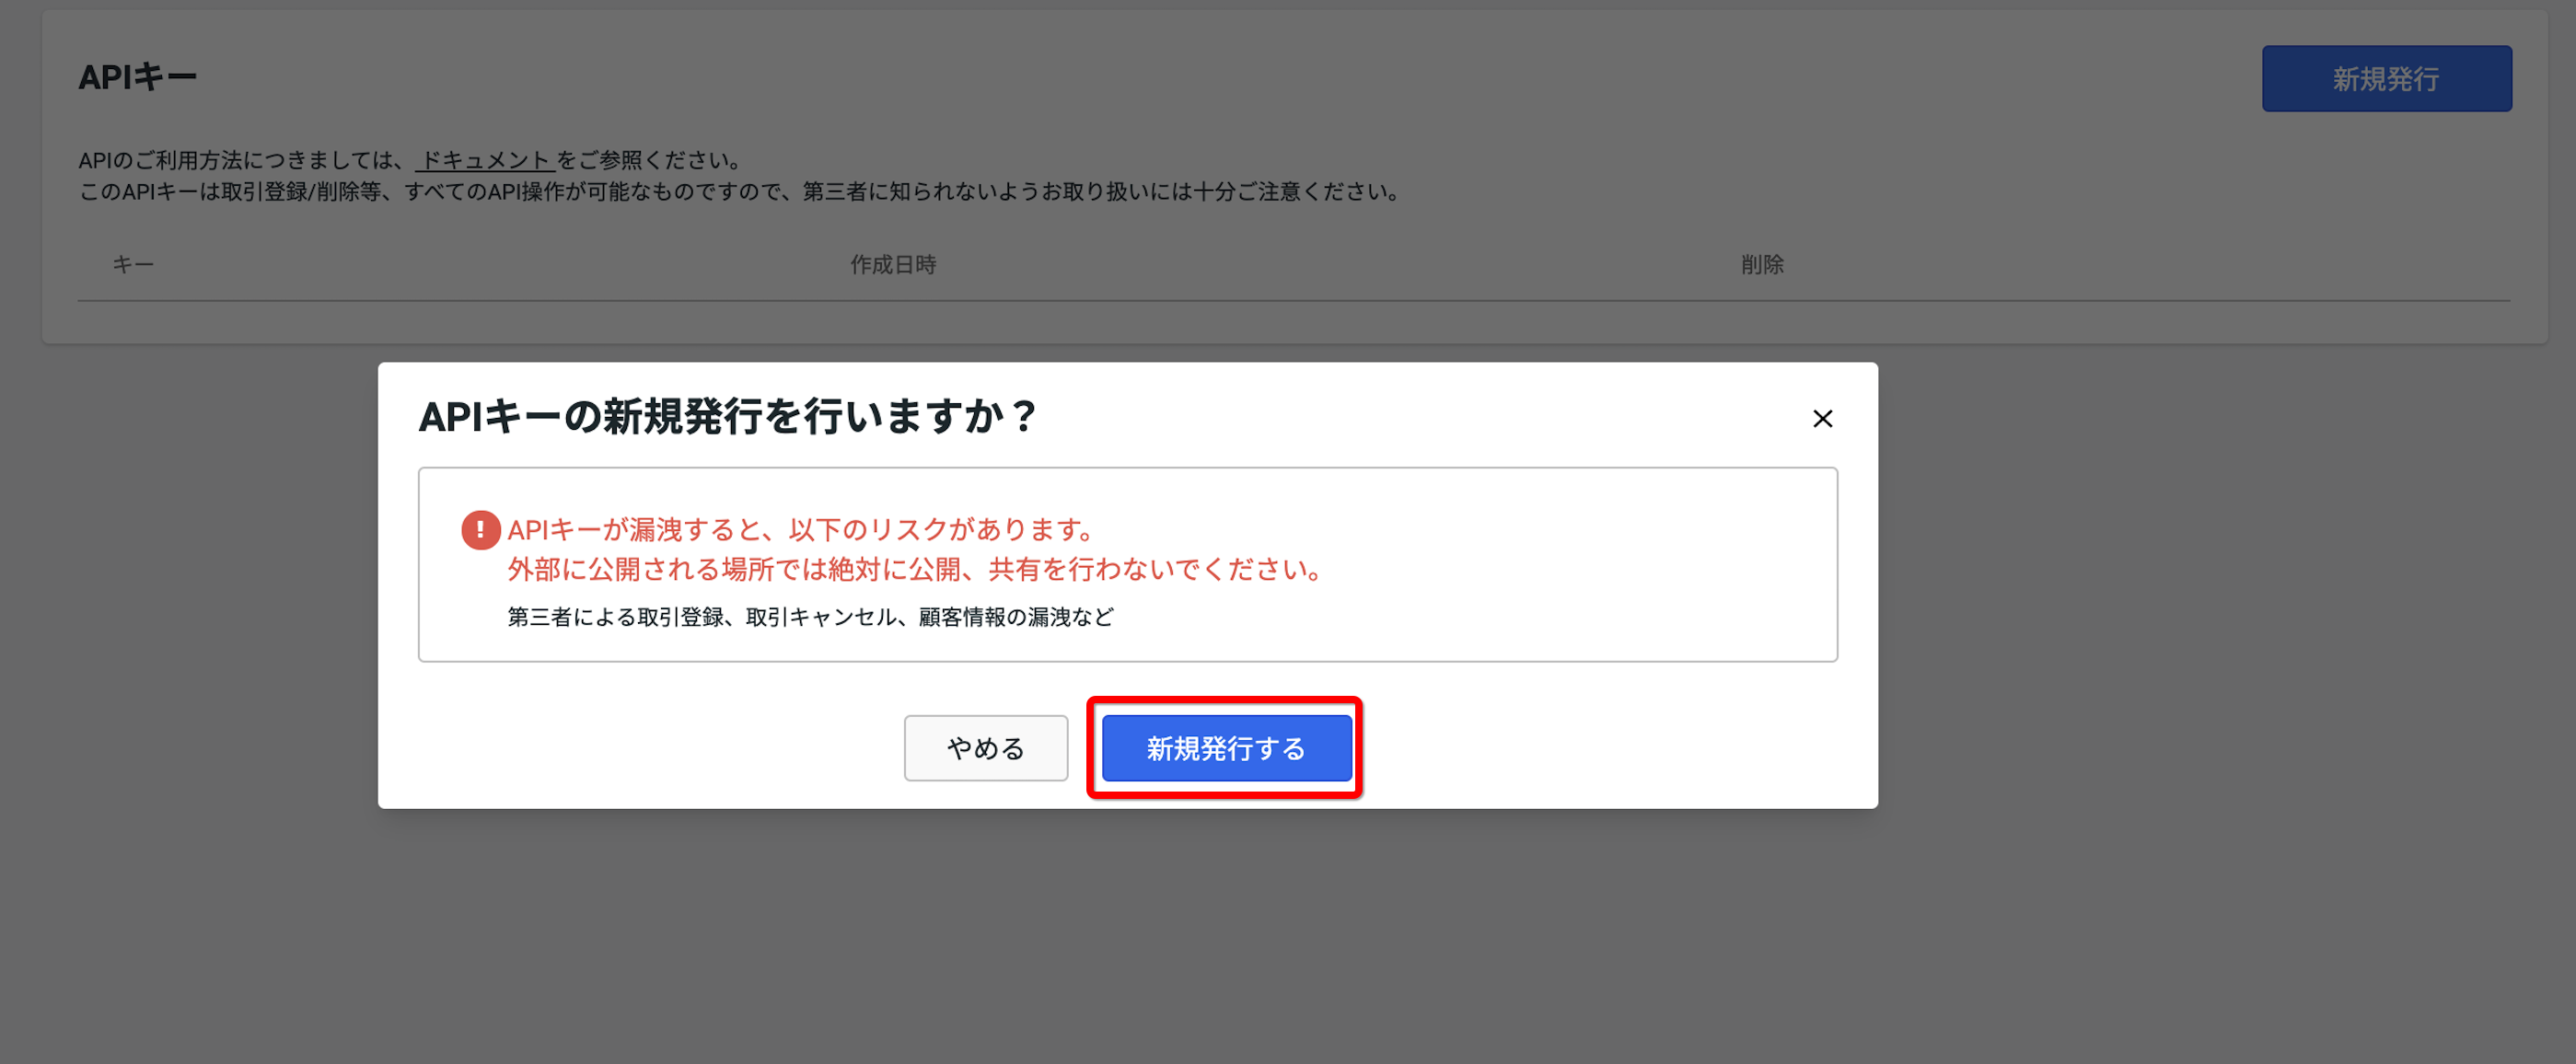Click the 作成日時 column header
Screen dimensions: 2576x1064
pyautogui.click(x=893, y=265)
